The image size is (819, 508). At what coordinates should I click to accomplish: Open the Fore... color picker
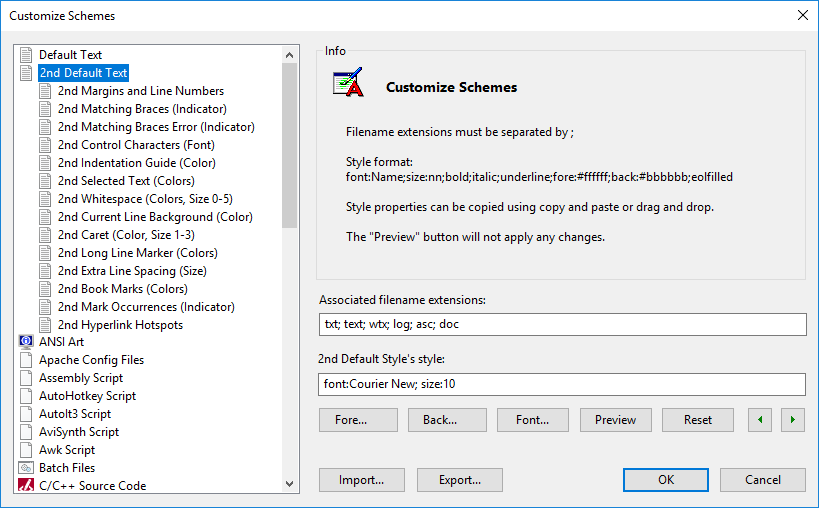tap(358, 420)
